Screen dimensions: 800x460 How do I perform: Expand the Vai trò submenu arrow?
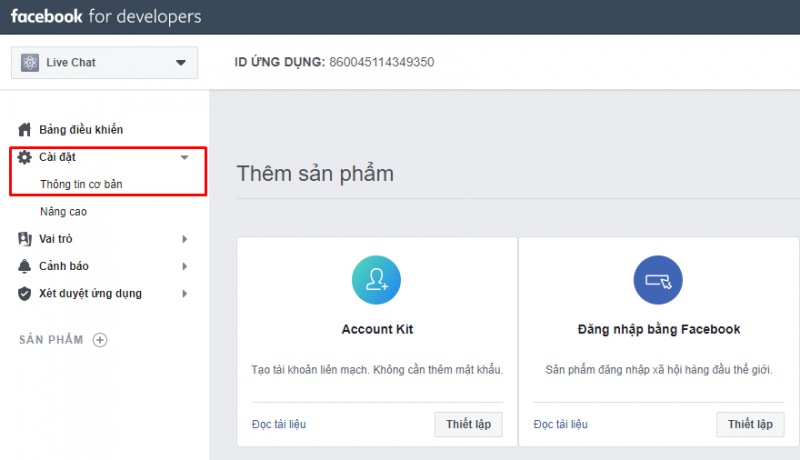[184, 239]
